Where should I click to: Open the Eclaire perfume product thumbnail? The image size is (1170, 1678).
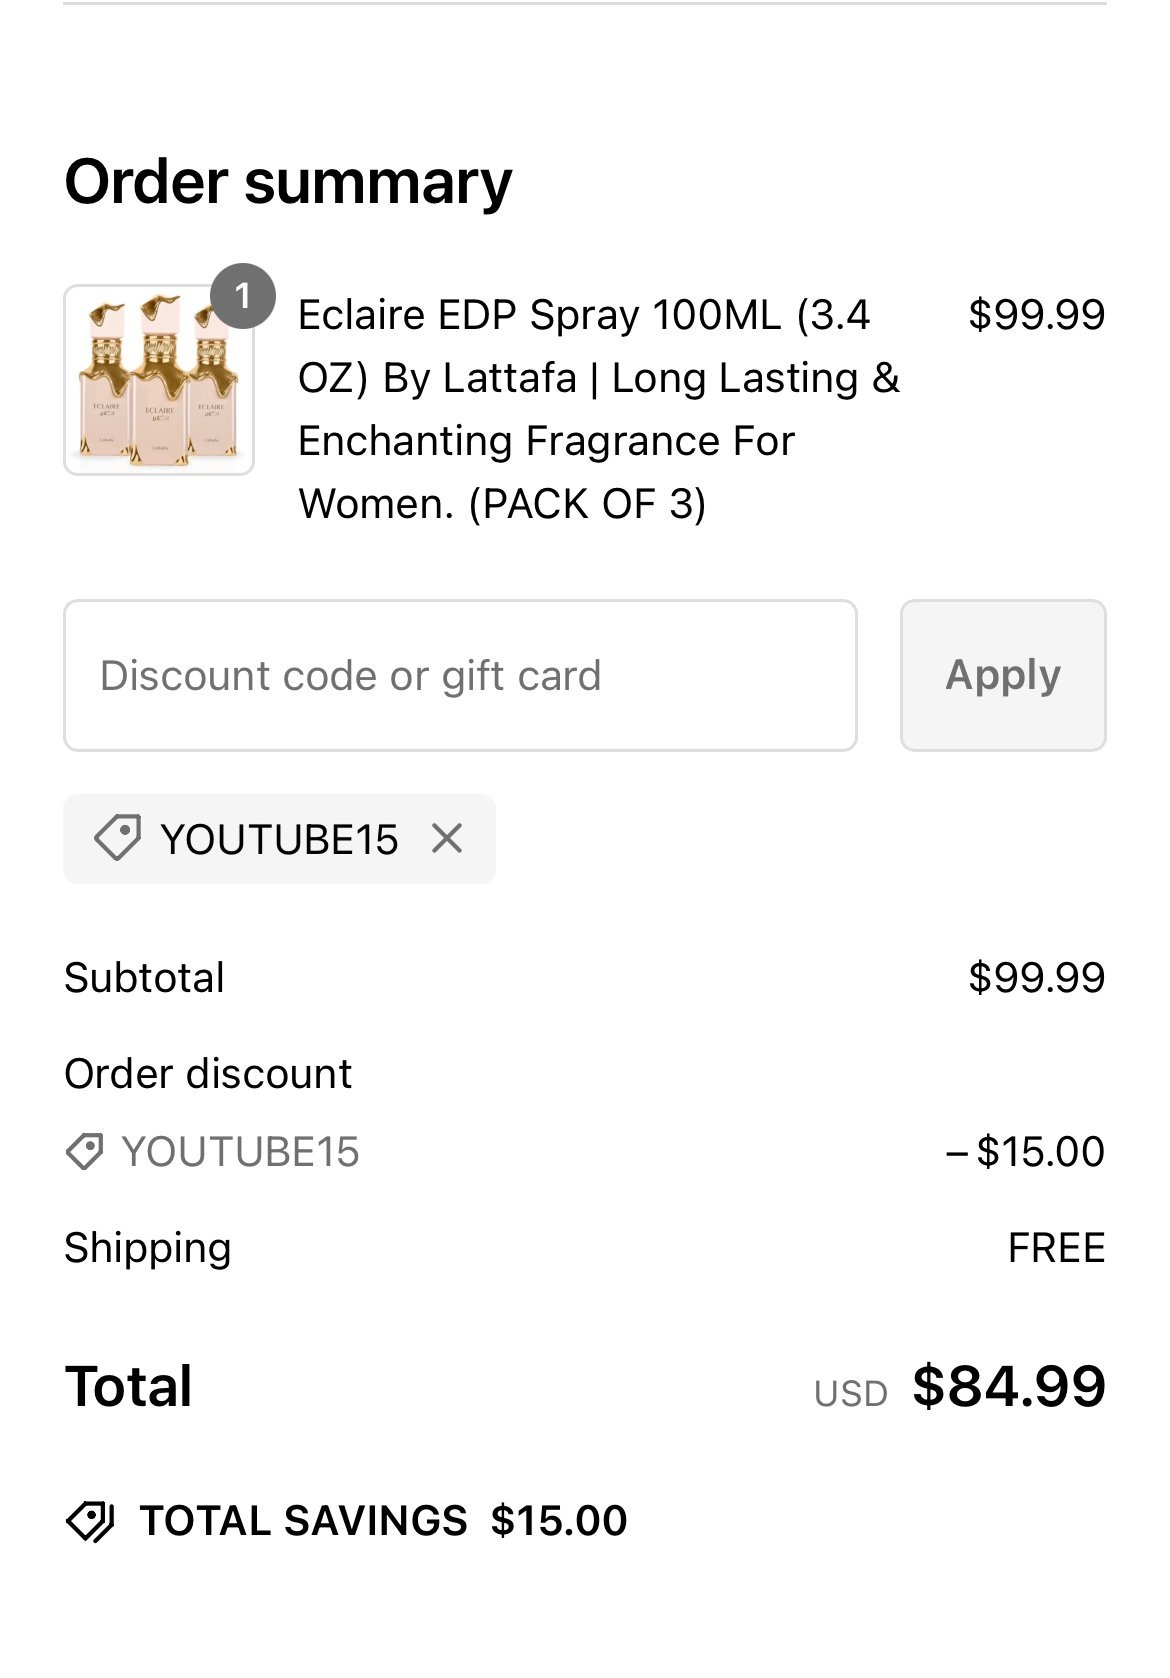(158, 381)
